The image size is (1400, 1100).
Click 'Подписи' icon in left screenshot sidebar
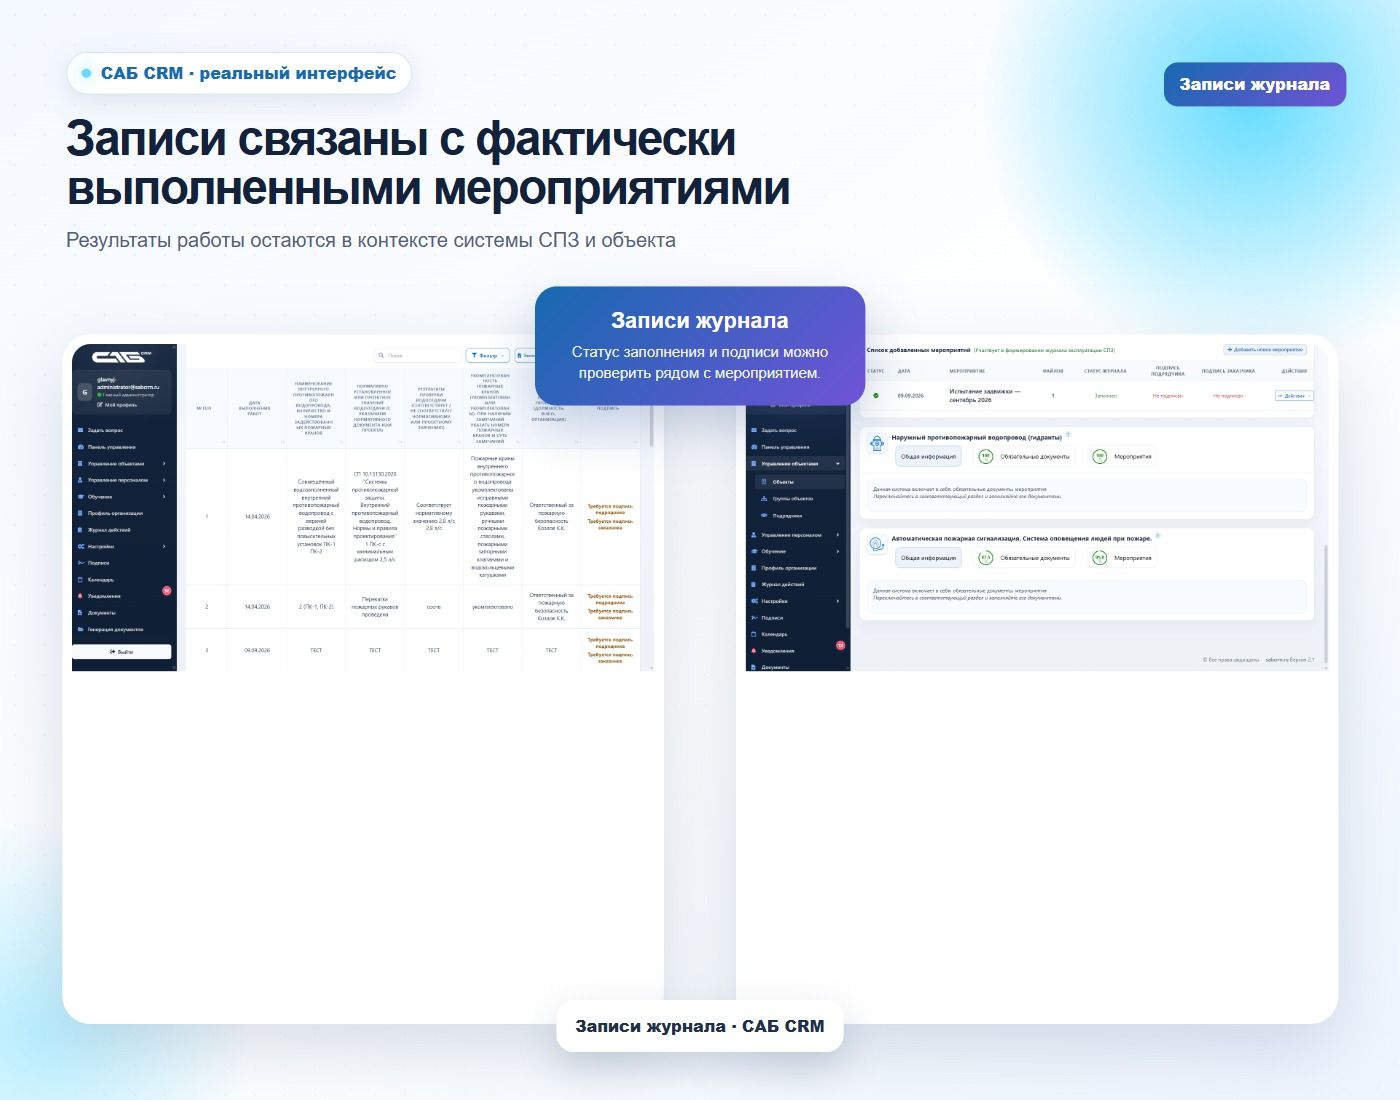pyautogui.click(x=81, y=563)
